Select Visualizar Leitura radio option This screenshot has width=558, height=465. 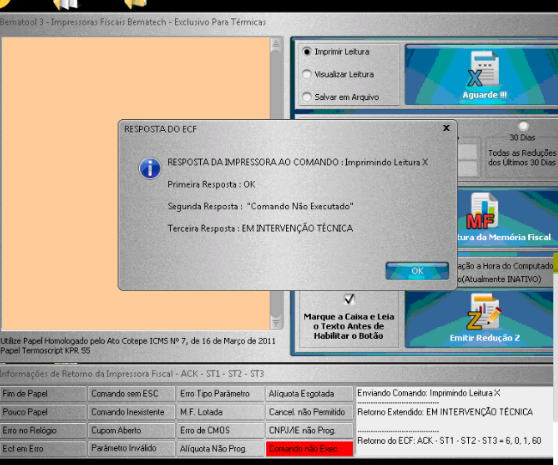[307, 74]
